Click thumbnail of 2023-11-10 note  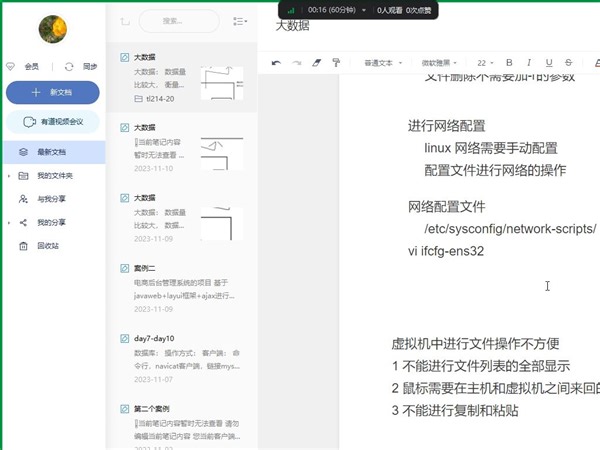pos(222,153)
